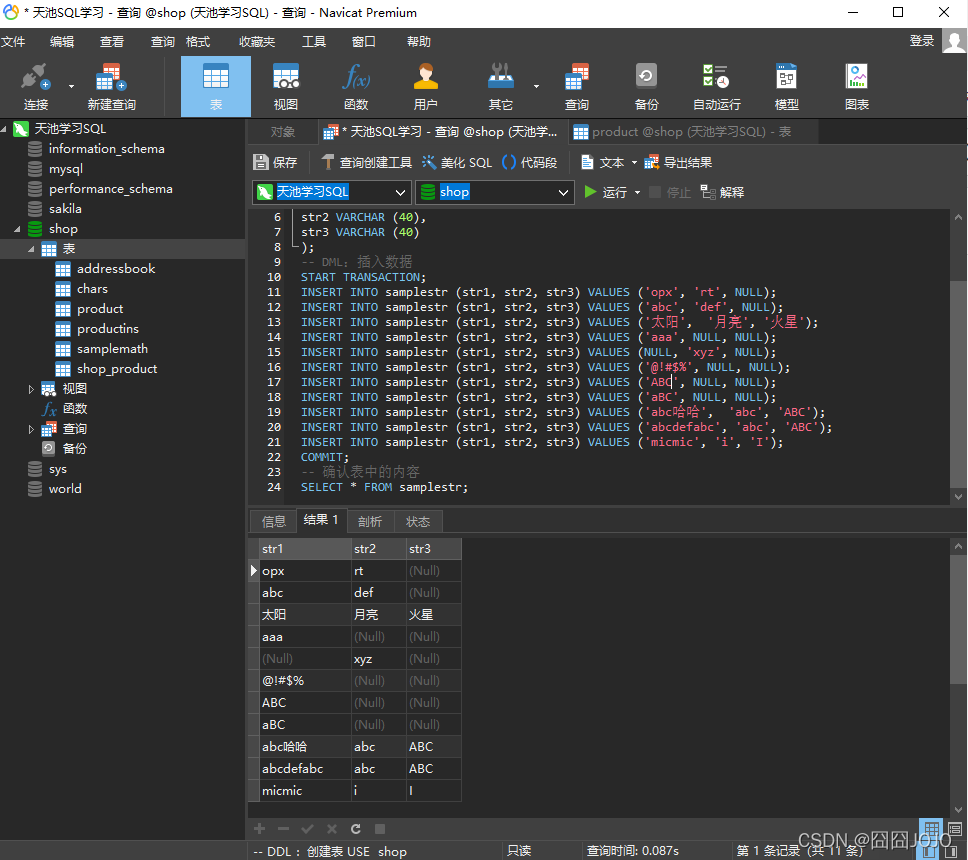The image size is (968, 860).
Task: Open the Query (查询) toolbar icon
Action: pyautogui.click(x=577, y=86)
